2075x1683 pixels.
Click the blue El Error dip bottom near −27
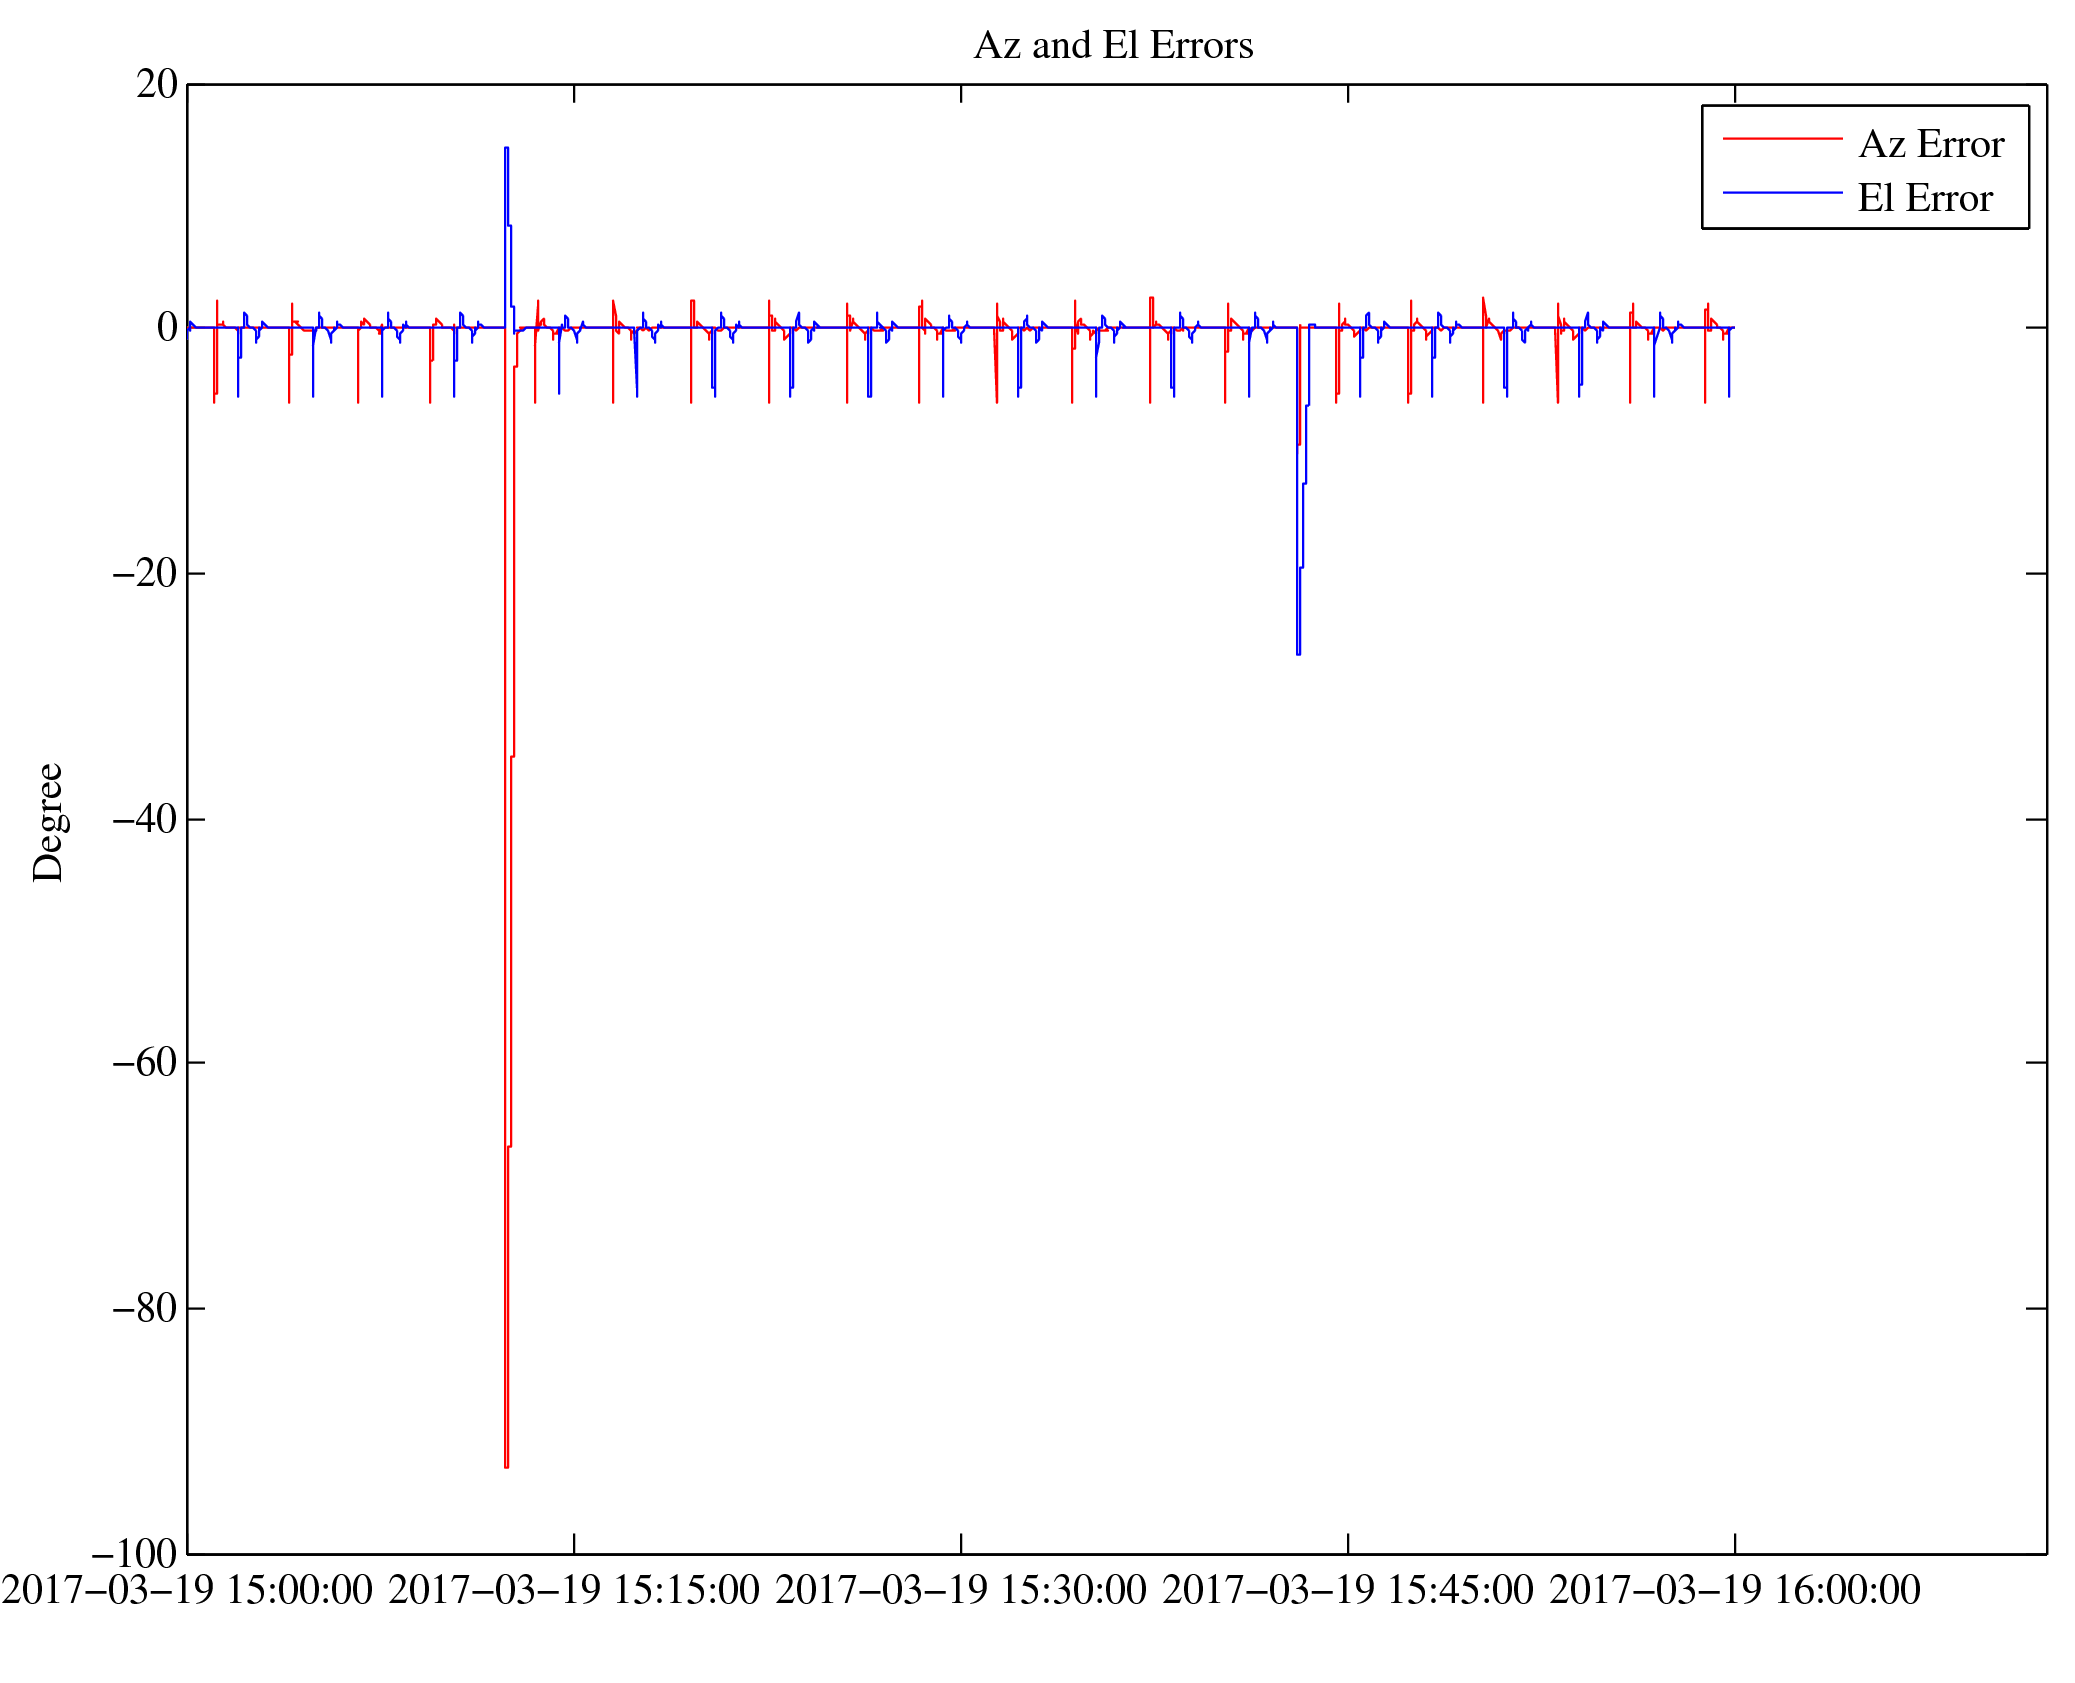pos(1298,653)
